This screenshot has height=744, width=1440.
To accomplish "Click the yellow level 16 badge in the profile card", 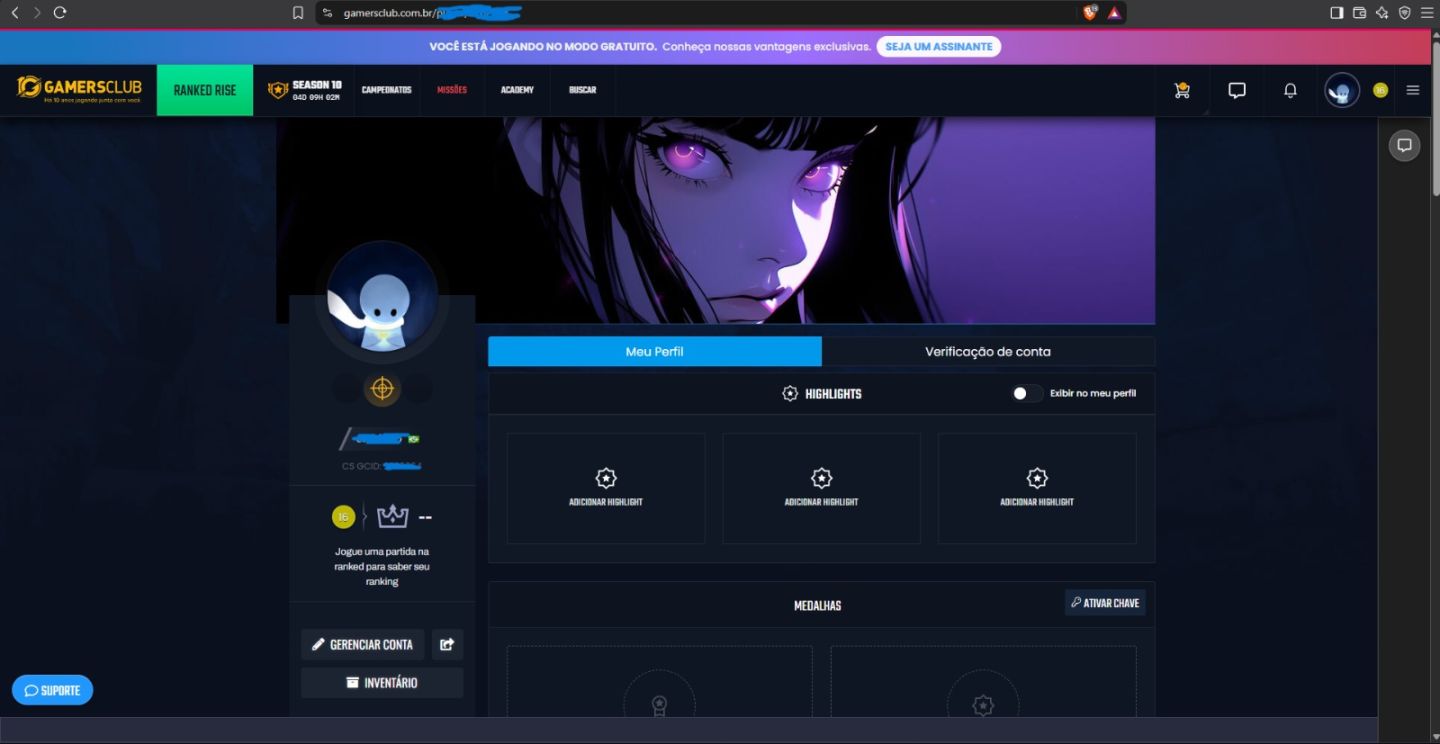I will [x=343, y=517].
